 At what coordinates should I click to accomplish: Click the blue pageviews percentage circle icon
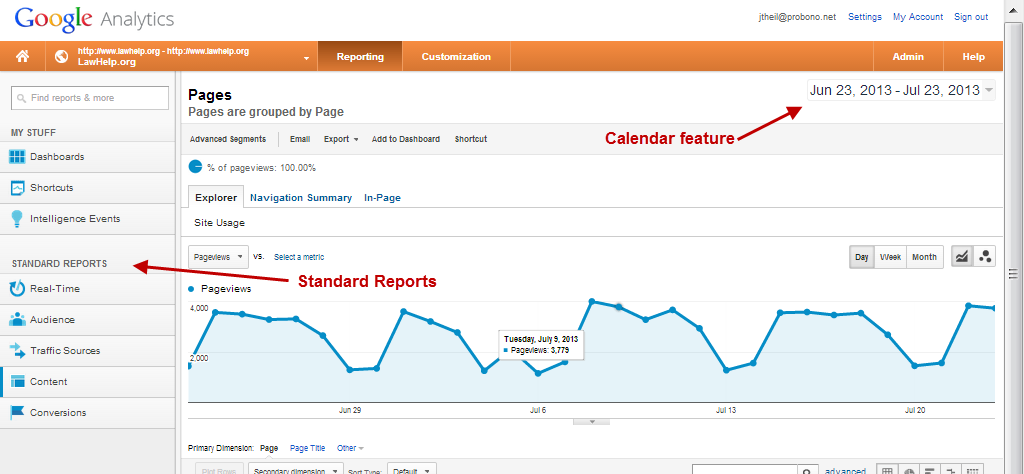click(x=195, y=167)
